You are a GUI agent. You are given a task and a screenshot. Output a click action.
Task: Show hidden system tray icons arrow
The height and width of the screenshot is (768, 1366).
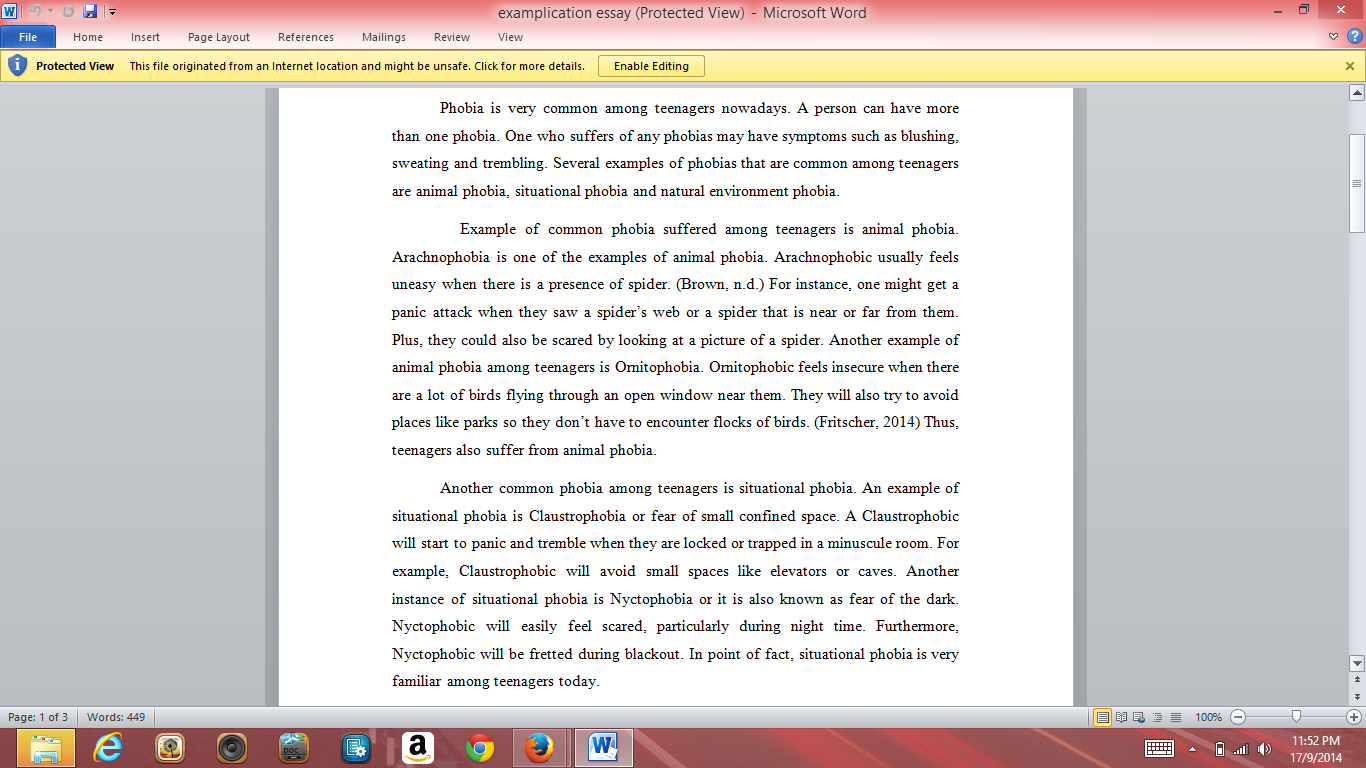pos(1192,748)
